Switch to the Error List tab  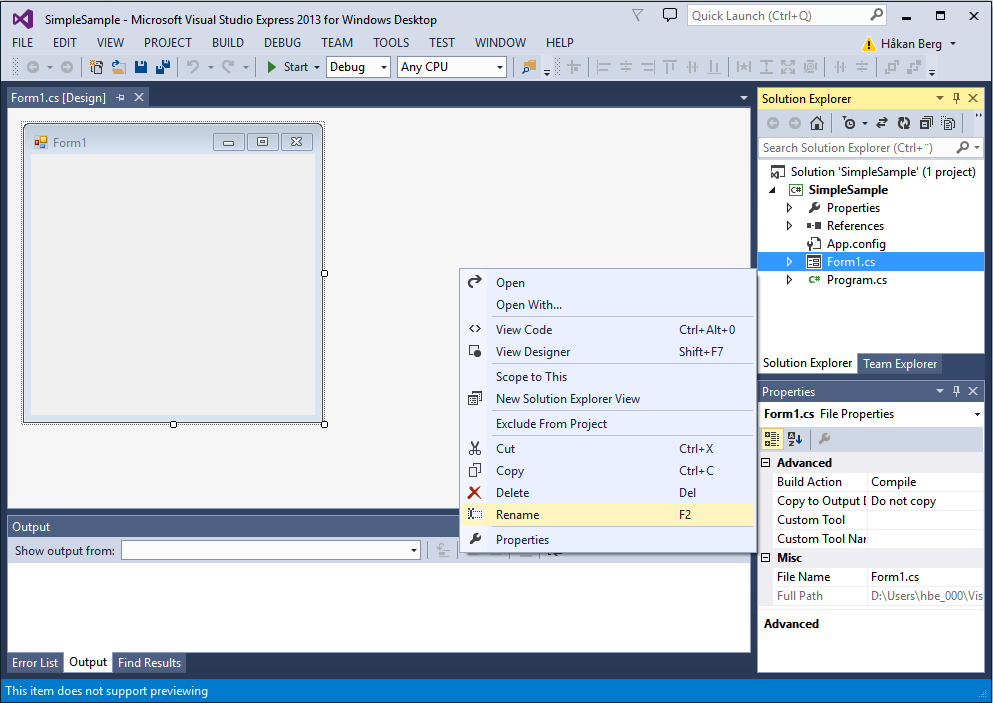(35, 662)
